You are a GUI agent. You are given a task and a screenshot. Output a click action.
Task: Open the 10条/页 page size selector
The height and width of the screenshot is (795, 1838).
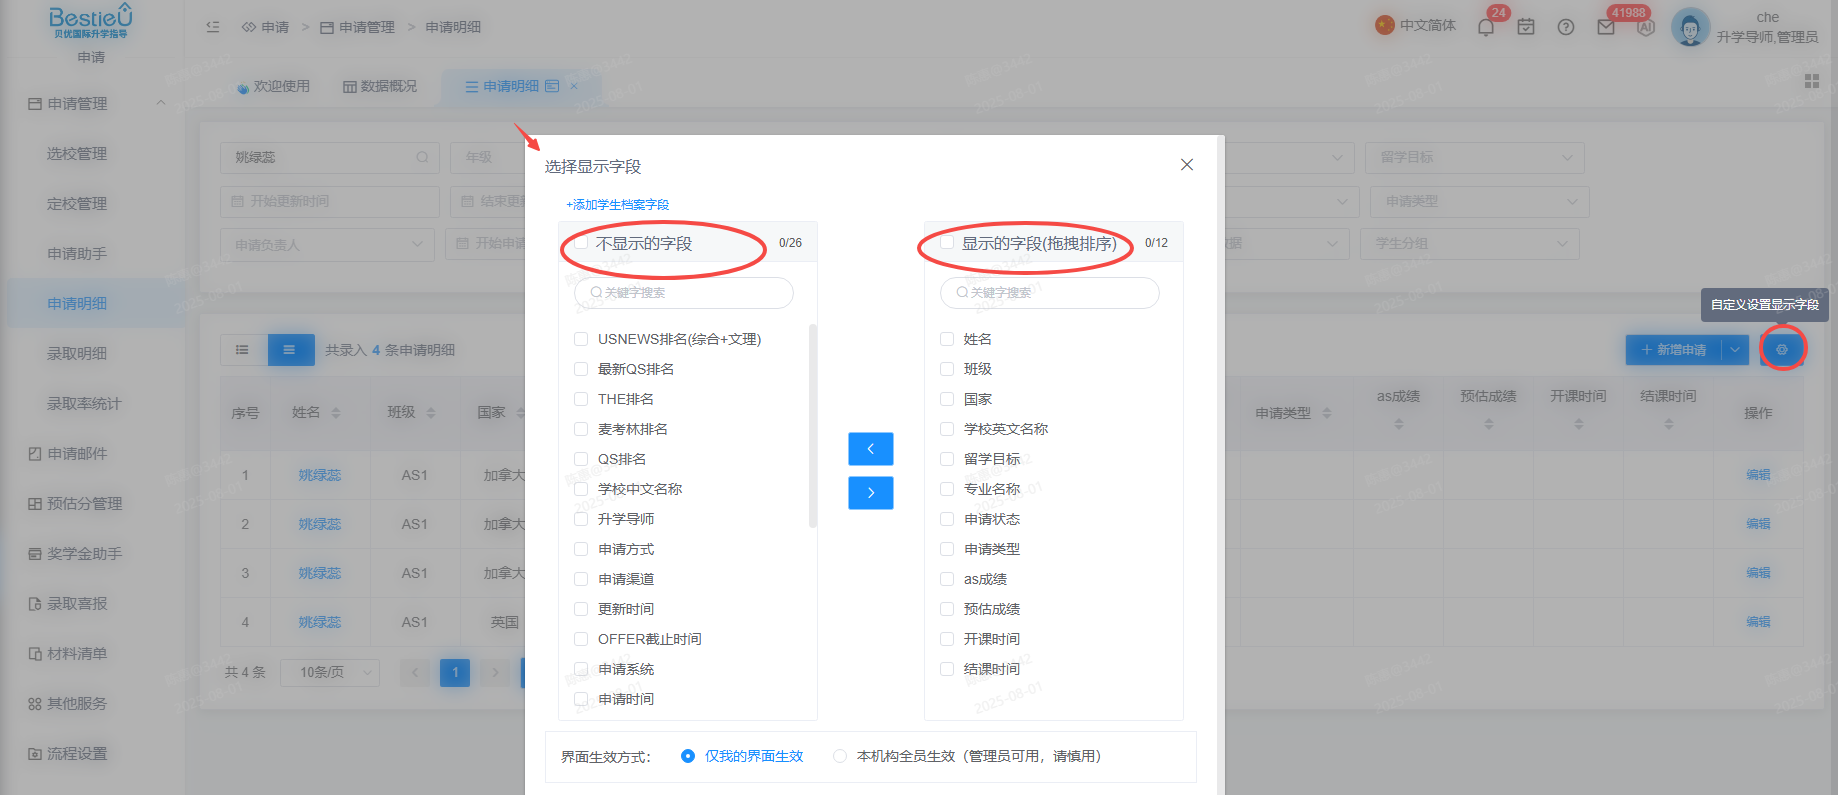[330, 672]
